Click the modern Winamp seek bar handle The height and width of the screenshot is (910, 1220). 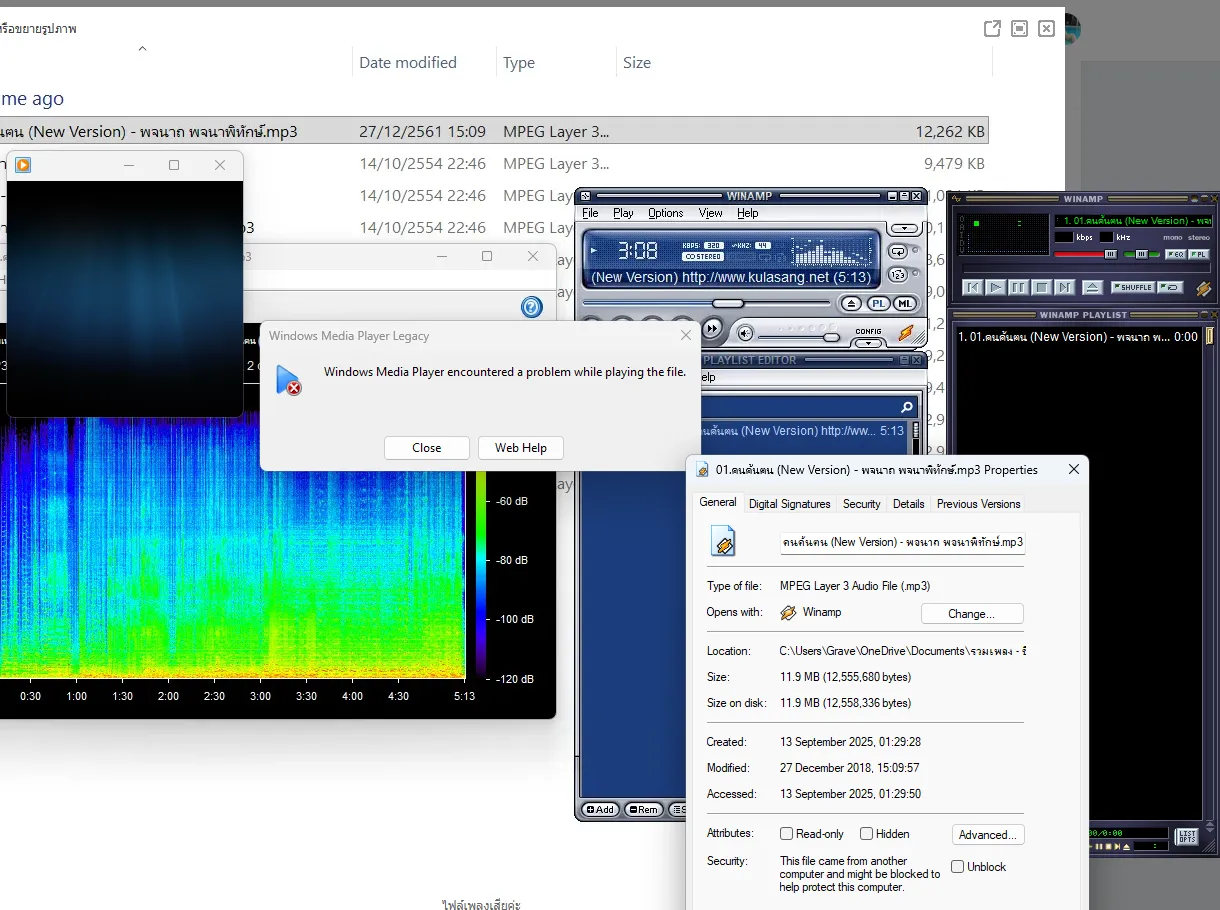(x=728, y=303)
